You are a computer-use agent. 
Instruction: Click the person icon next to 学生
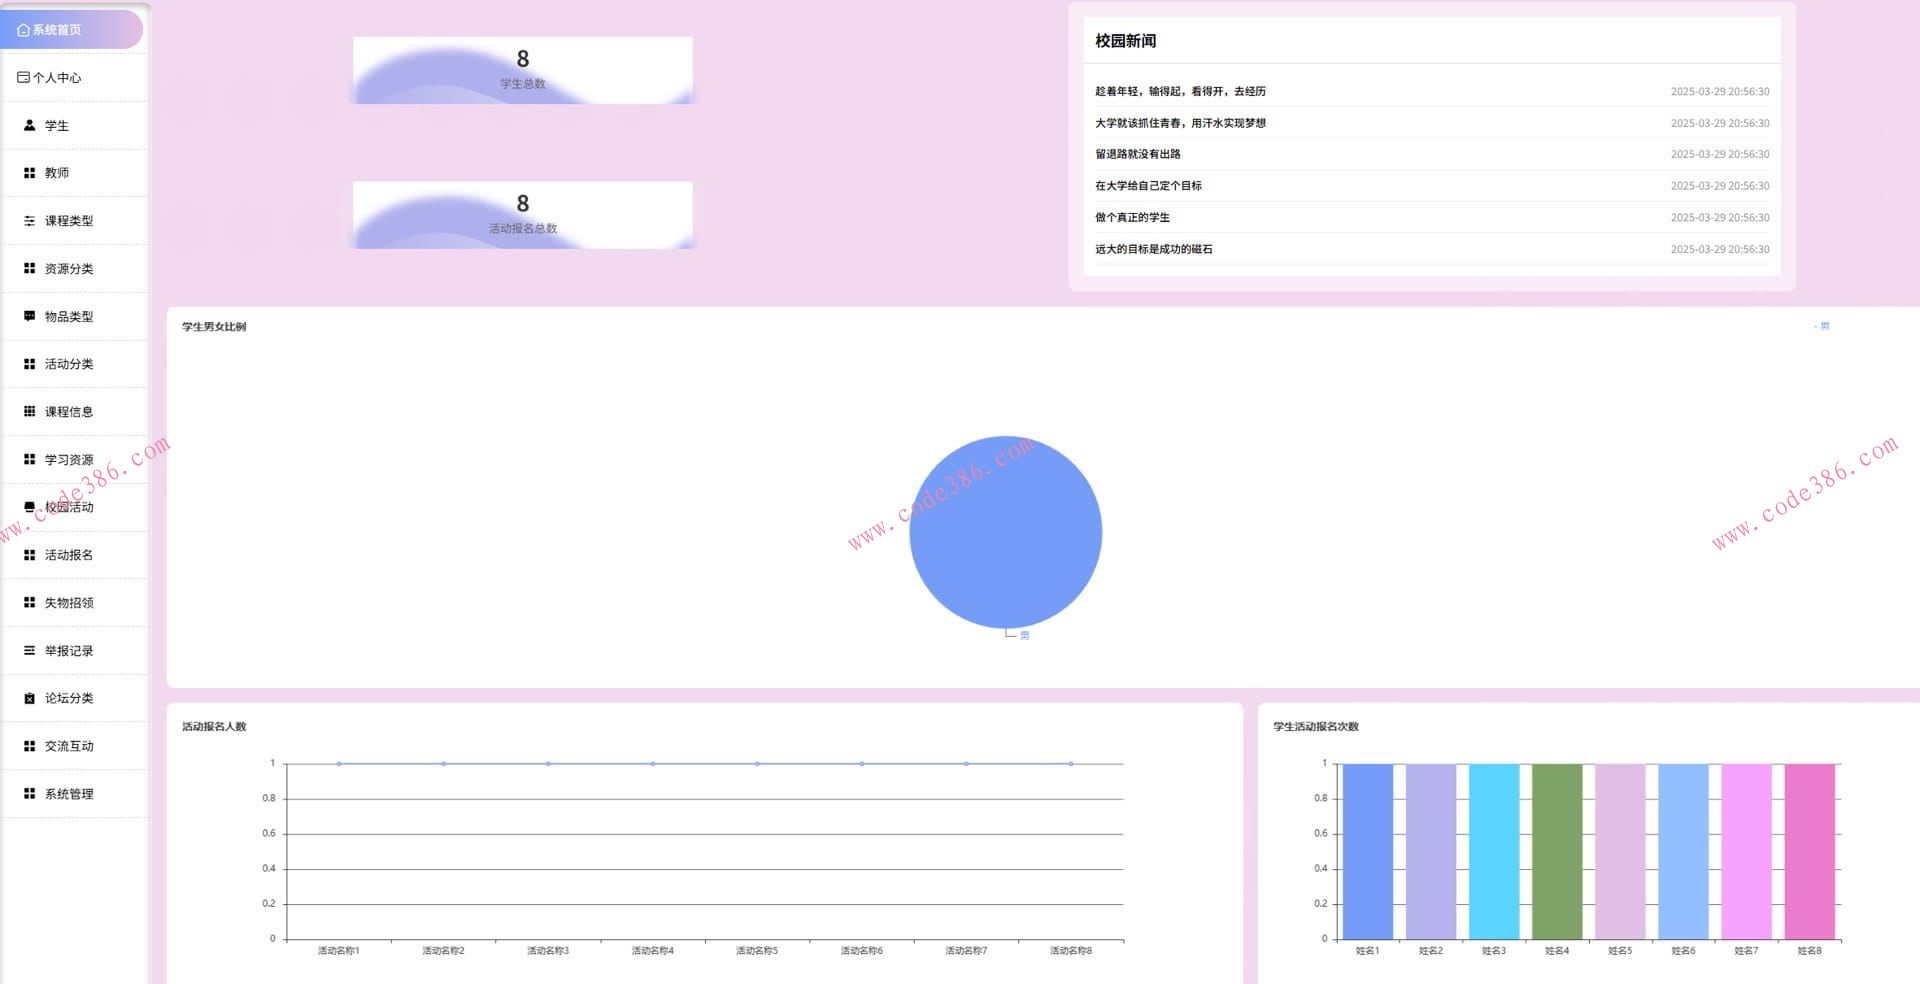30,125
